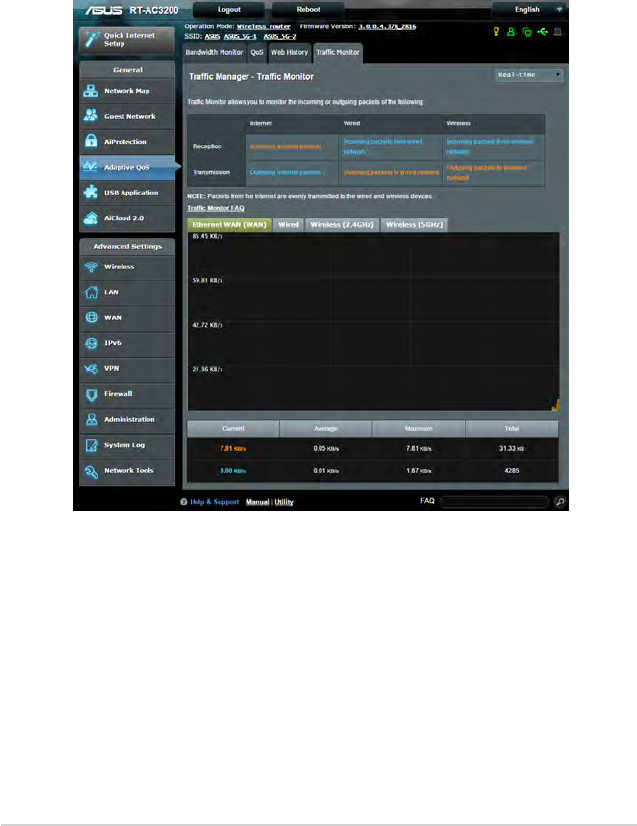
Task: Click the 85.45 KB/s graph axis label
Action: point(207,236)
